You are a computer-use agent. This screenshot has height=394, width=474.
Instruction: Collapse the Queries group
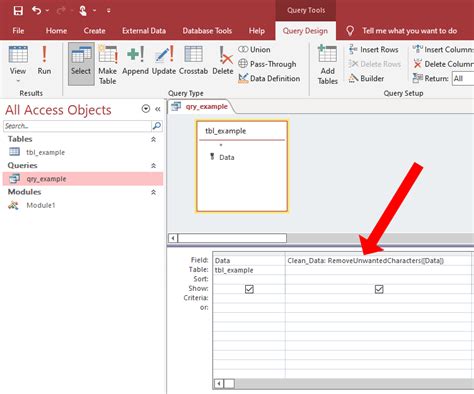click(153, 166)
